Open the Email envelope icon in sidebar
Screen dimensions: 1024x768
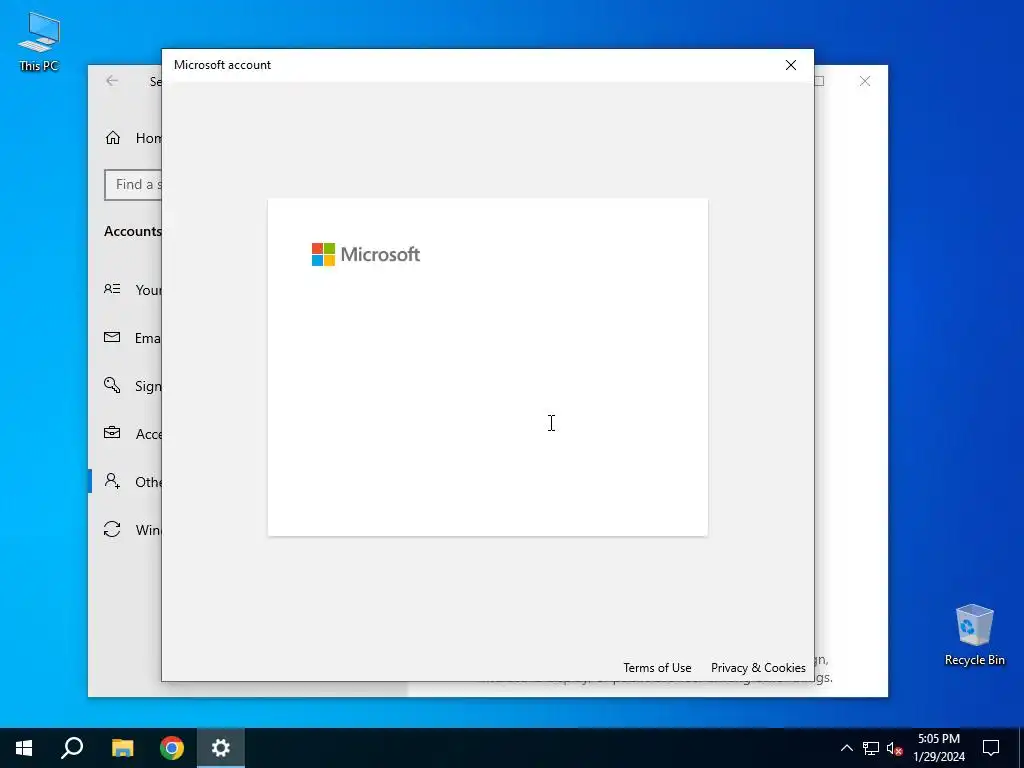[x=112, y=338]
